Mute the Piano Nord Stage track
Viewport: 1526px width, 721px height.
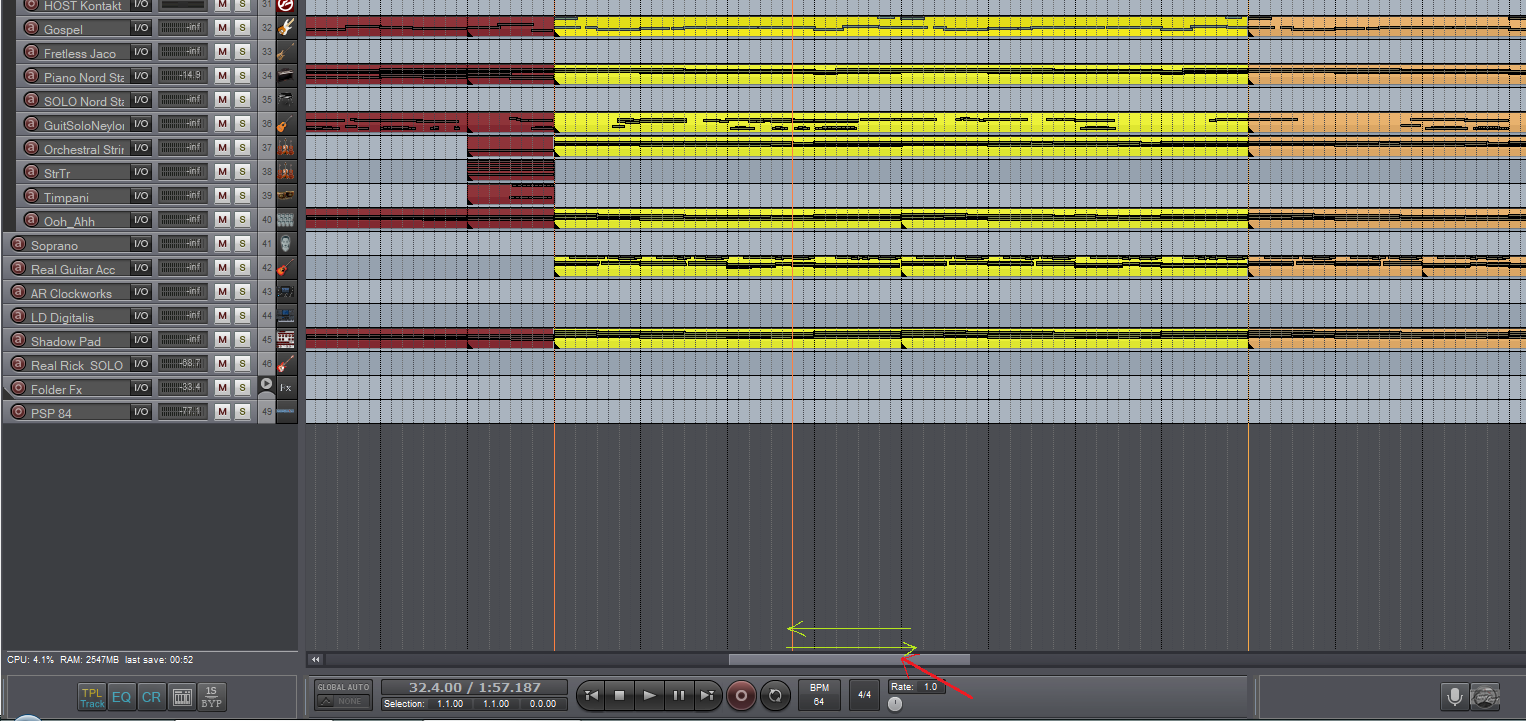222,76
